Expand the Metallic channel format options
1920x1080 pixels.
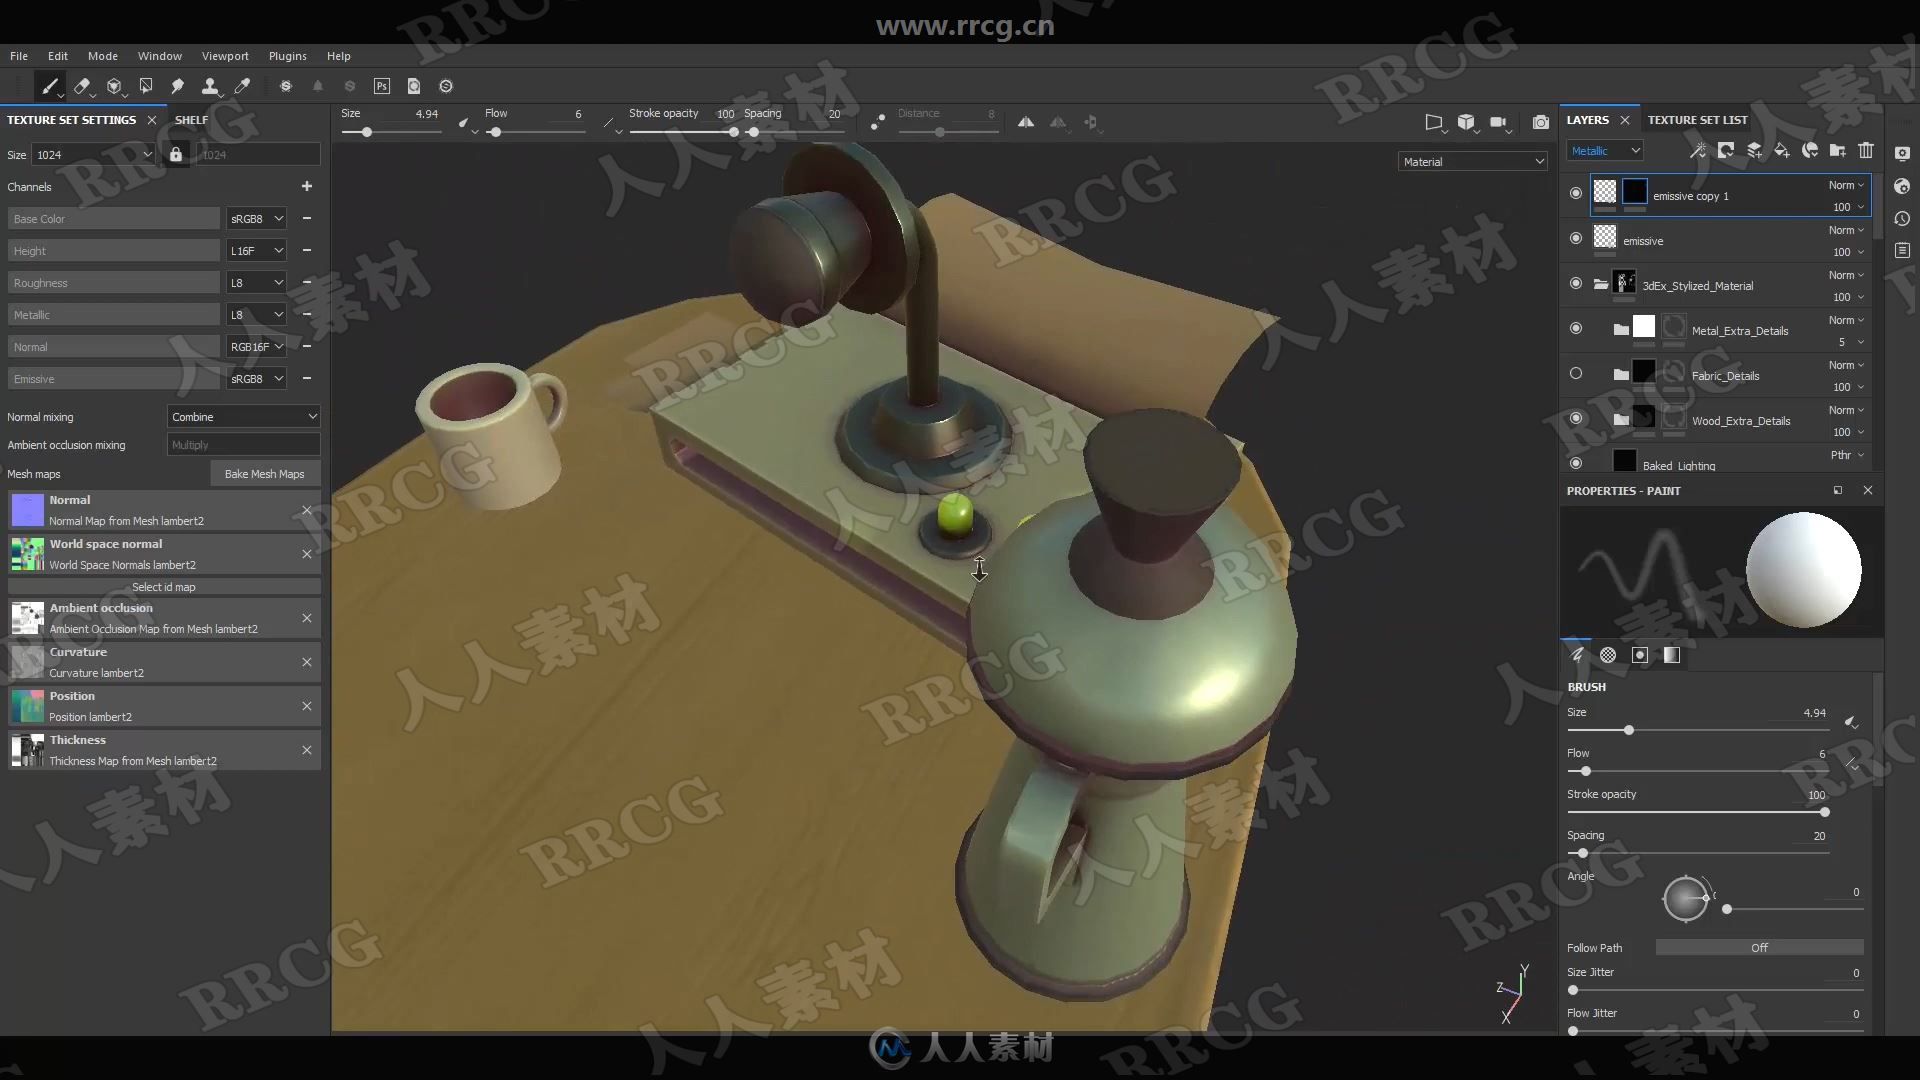(x=255, y=314)
